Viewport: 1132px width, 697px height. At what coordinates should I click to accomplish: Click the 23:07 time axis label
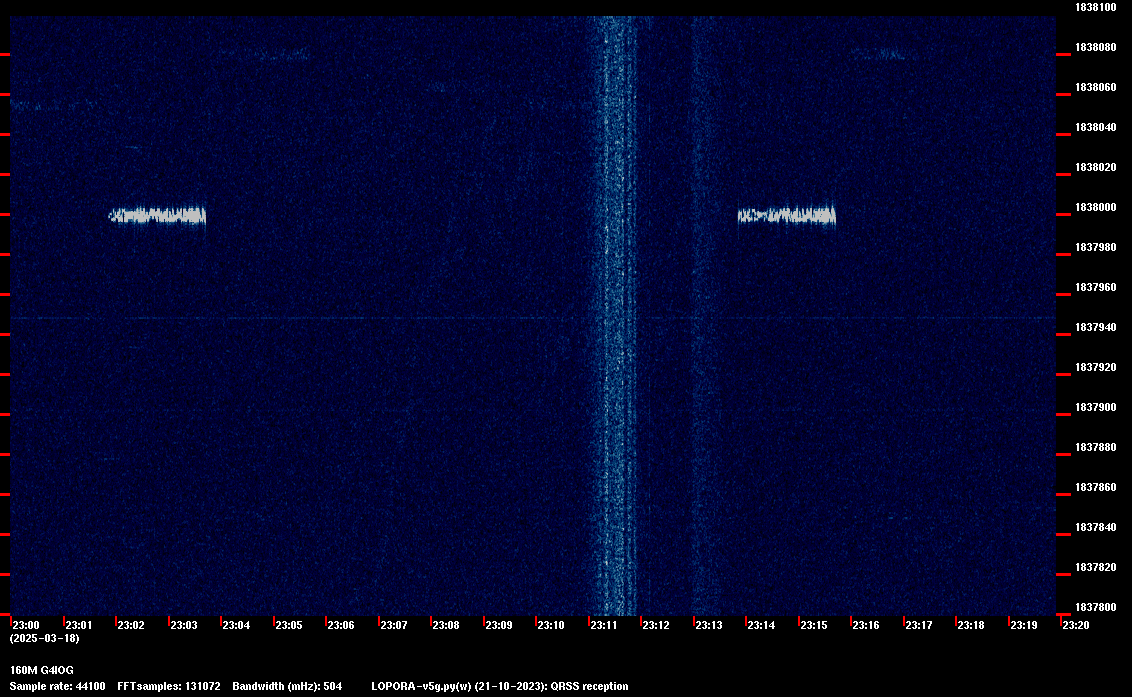pyautogui.click(x=393, y=625)
